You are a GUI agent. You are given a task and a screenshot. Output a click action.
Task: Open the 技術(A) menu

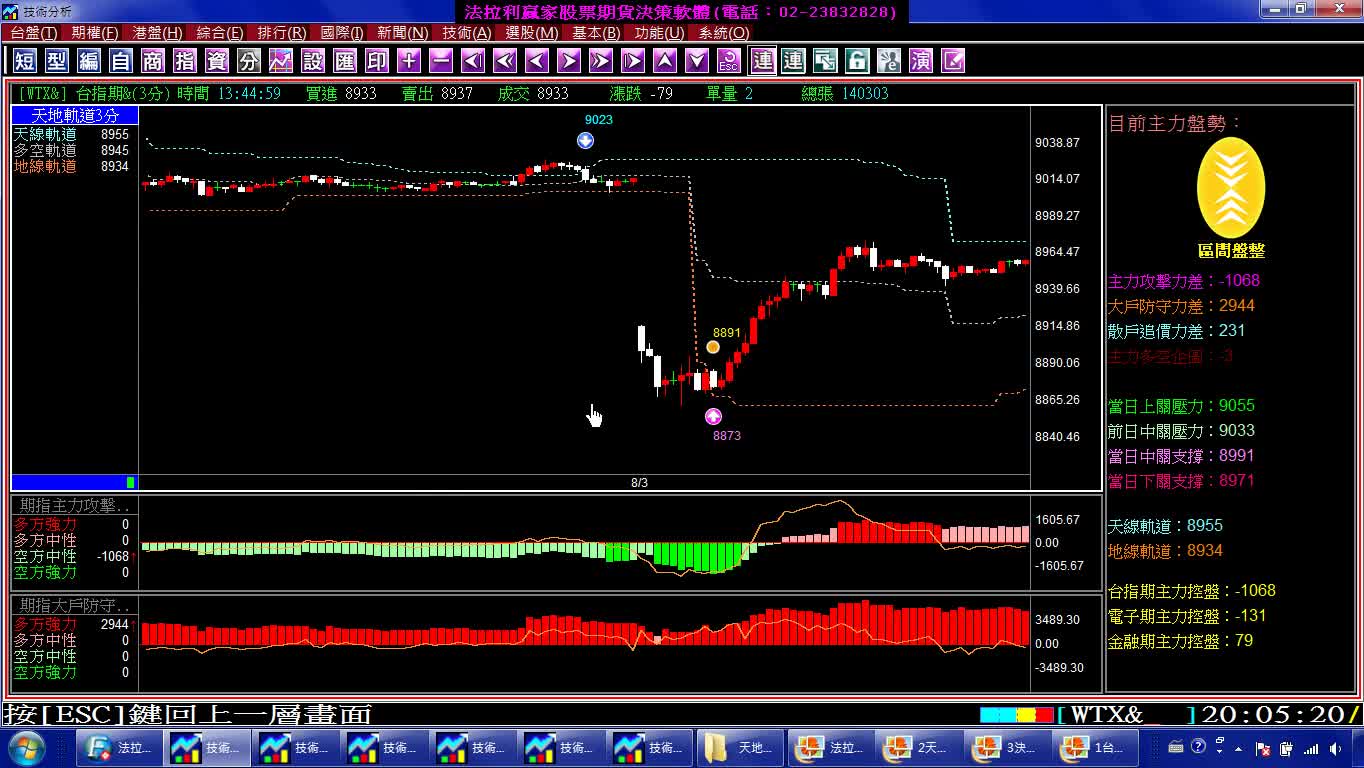[467, 33]
